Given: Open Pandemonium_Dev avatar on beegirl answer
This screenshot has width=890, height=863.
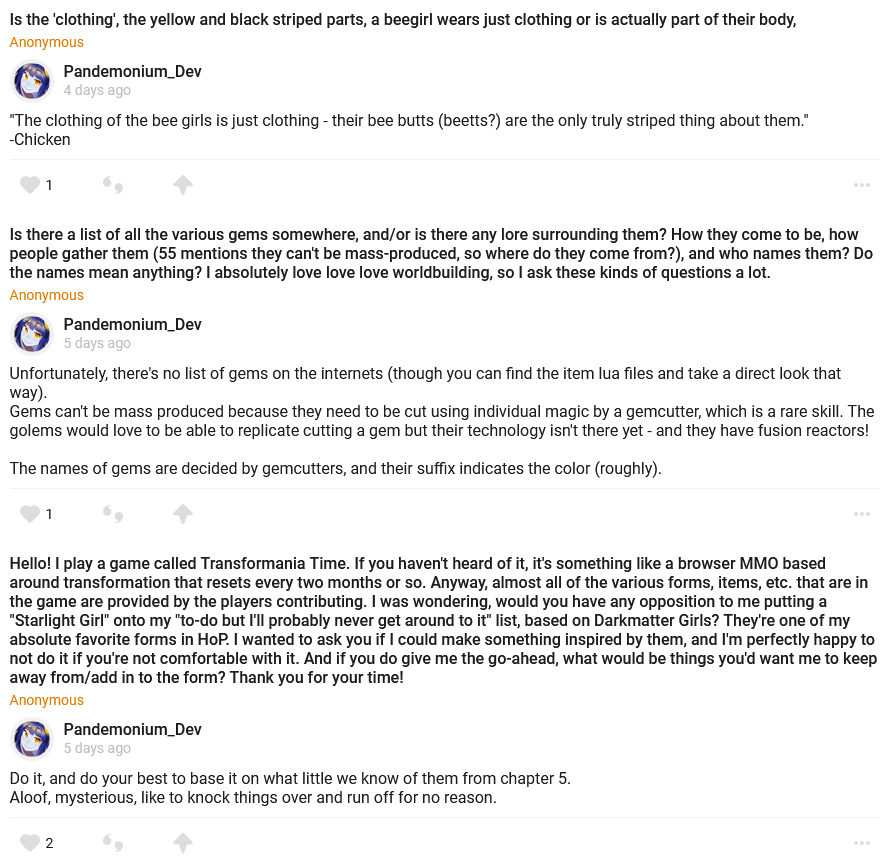Looking at the screenshot, I should pos(32,81).
